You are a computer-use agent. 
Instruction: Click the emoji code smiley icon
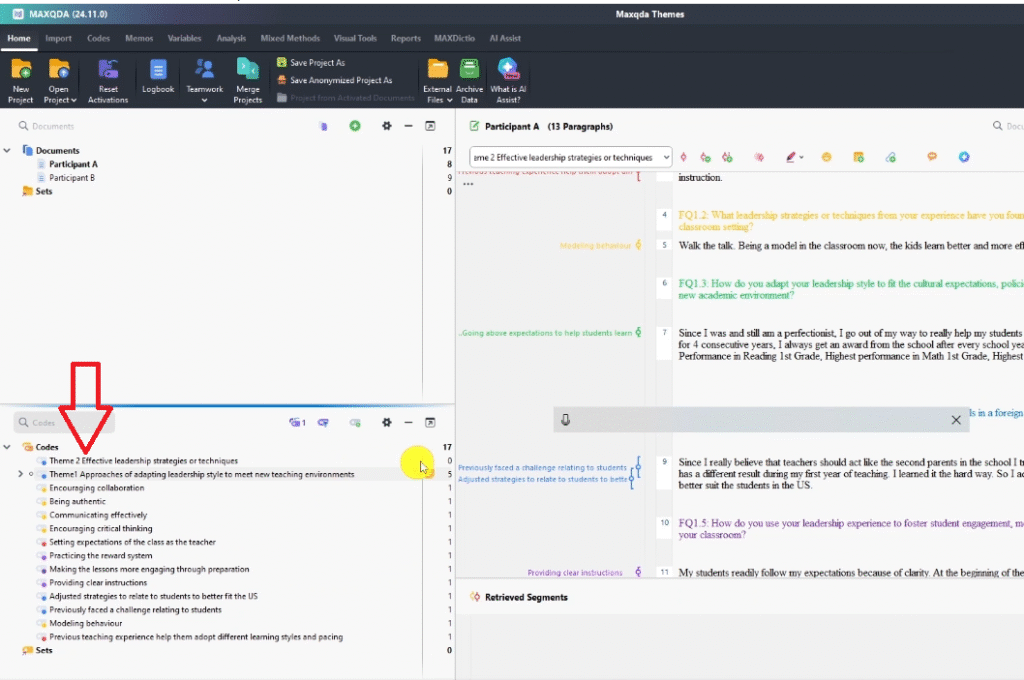tap(827, 157)
